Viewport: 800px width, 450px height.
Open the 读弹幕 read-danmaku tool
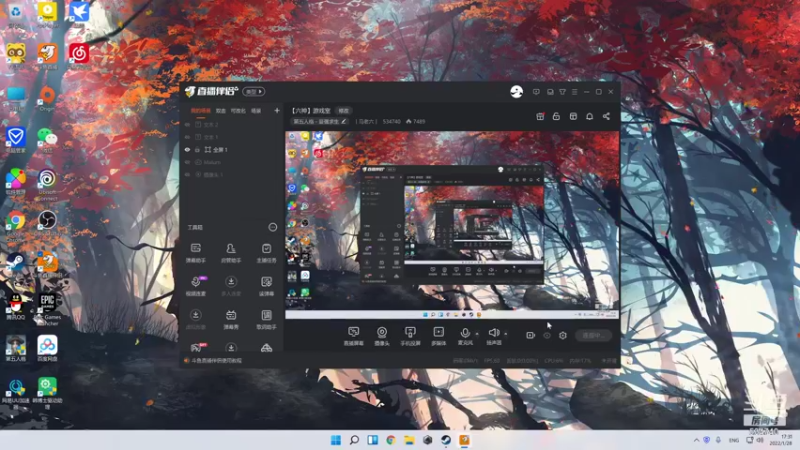(x=266, y=286)
